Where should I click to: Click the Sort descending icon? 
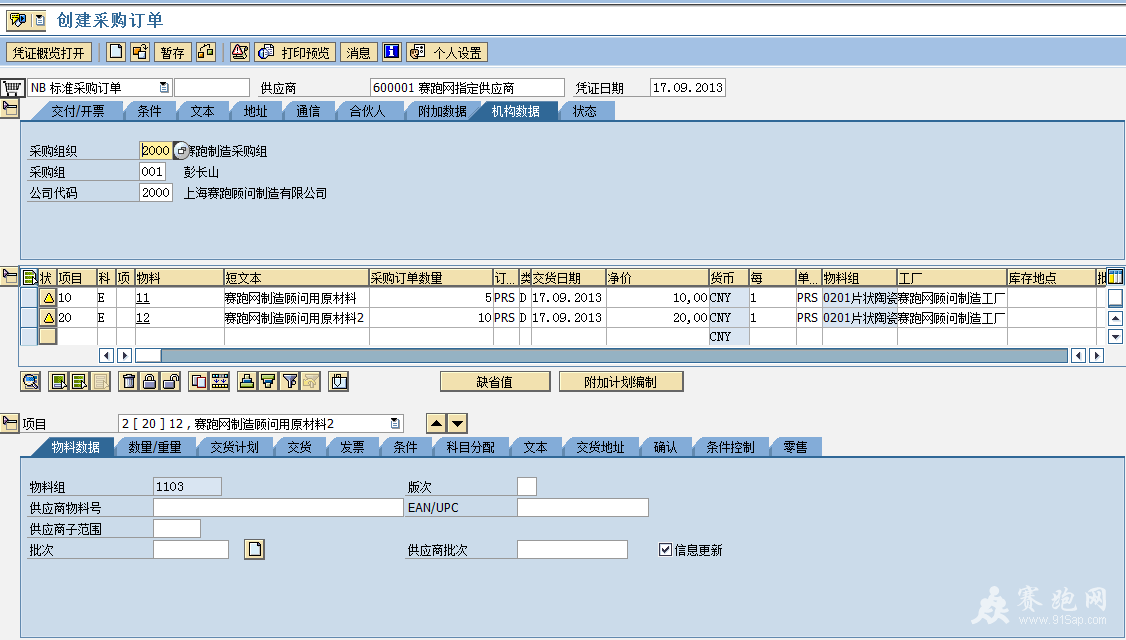pyautogui.click(x=268, y=381)
